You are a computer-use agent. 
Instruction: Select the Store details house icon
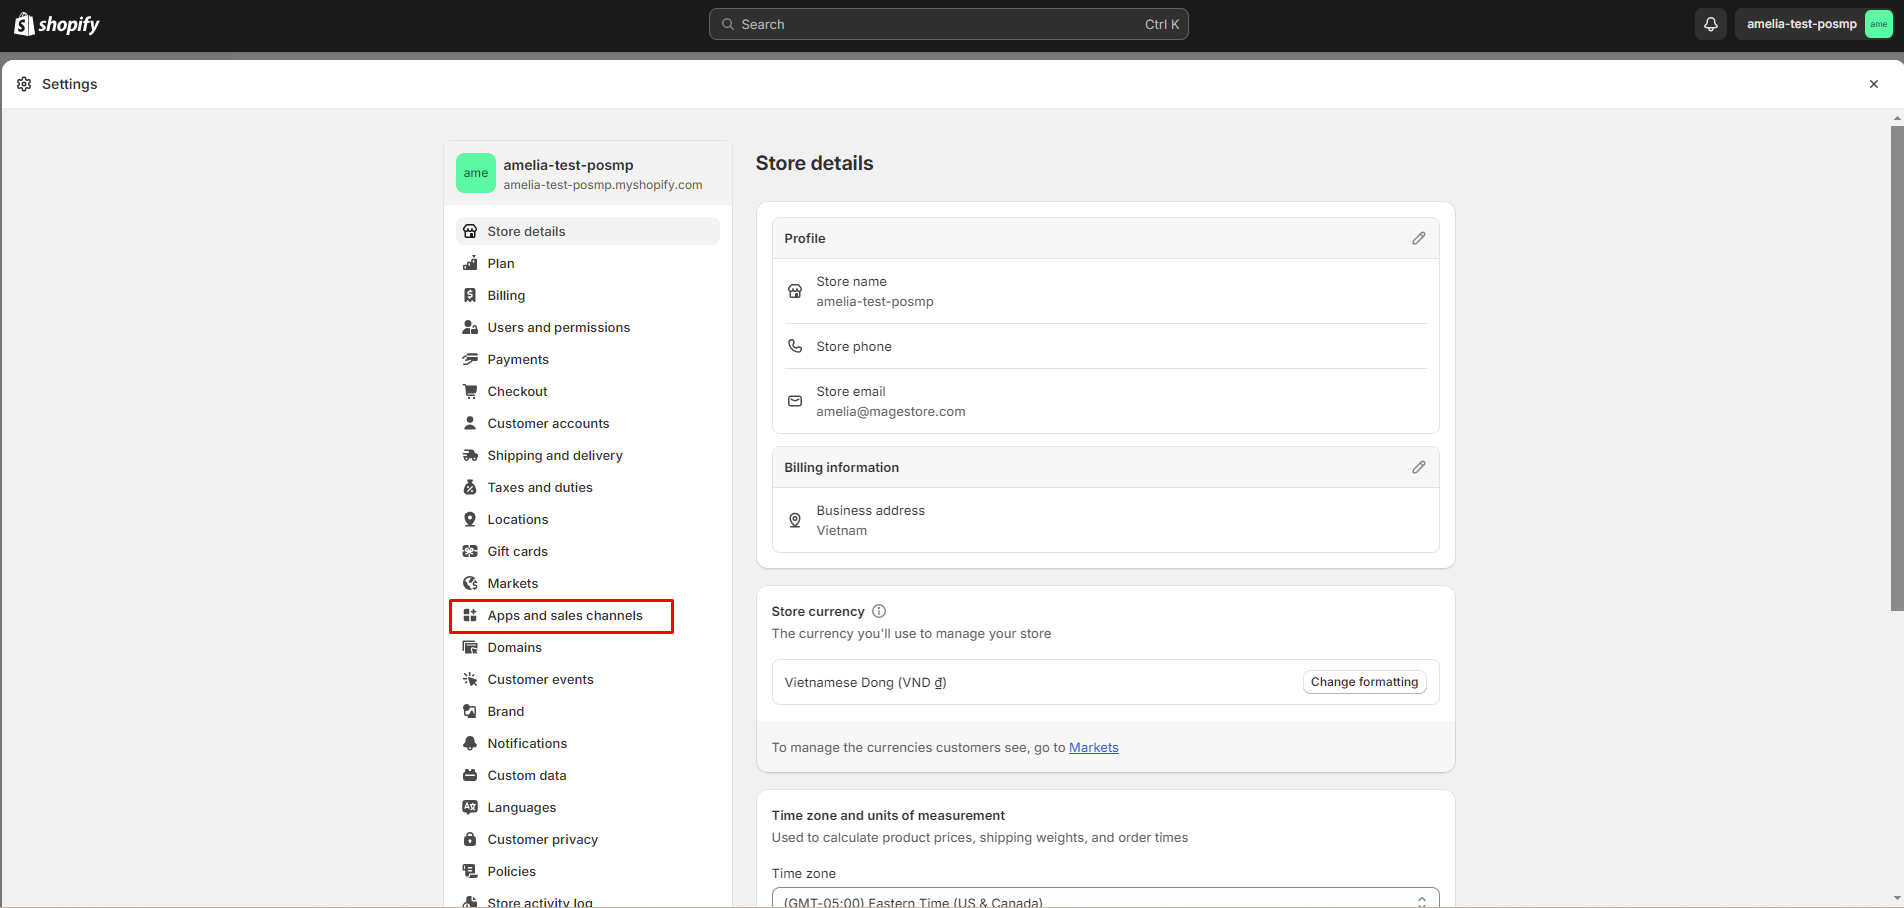point(470,231)
